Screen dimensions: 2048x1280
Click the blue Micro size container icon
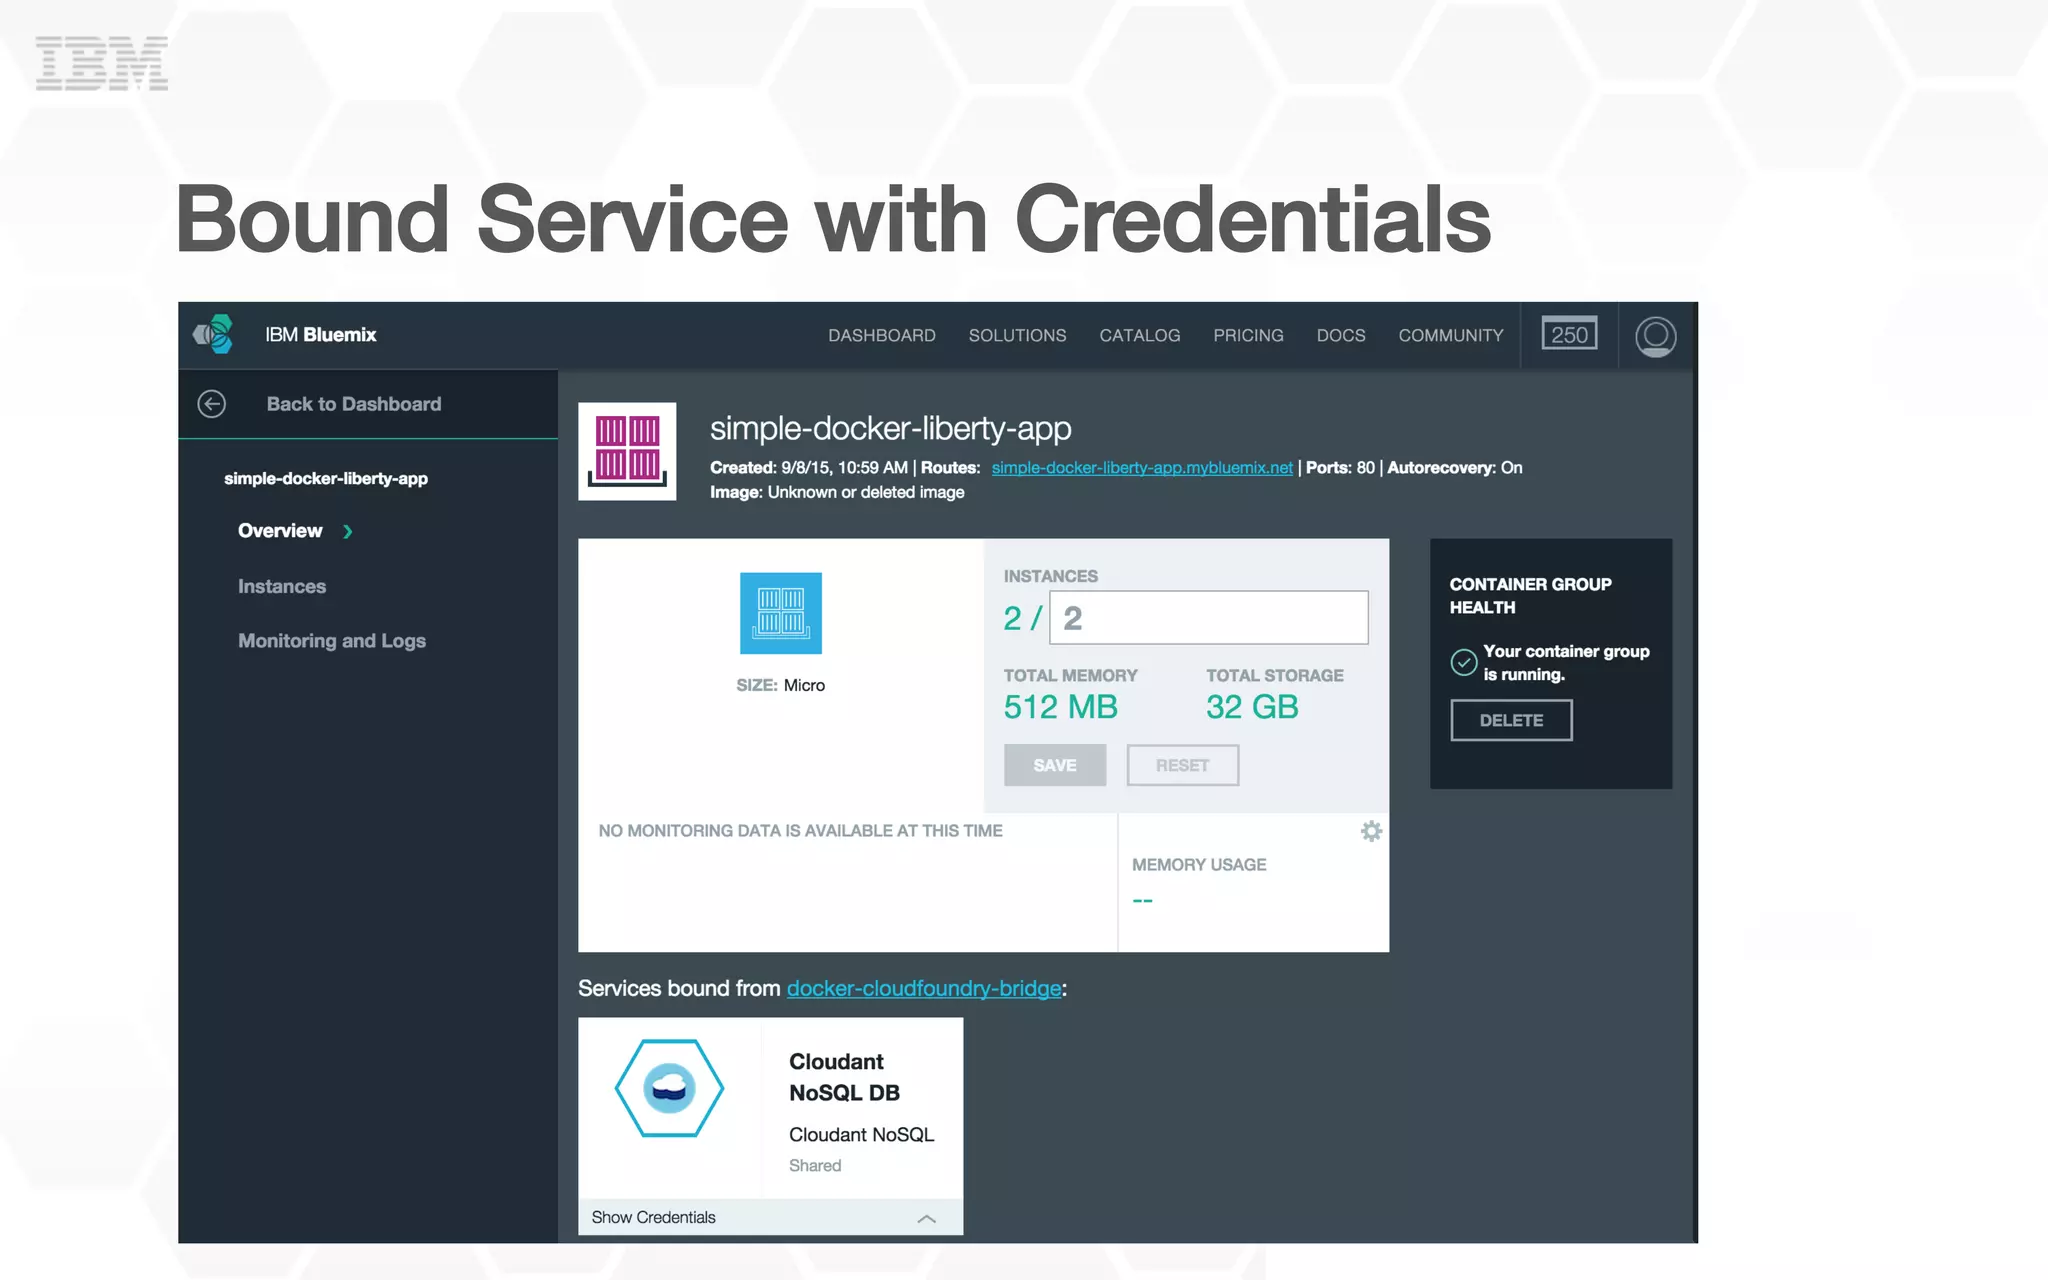pyautogui.click(x=781, y=613)
